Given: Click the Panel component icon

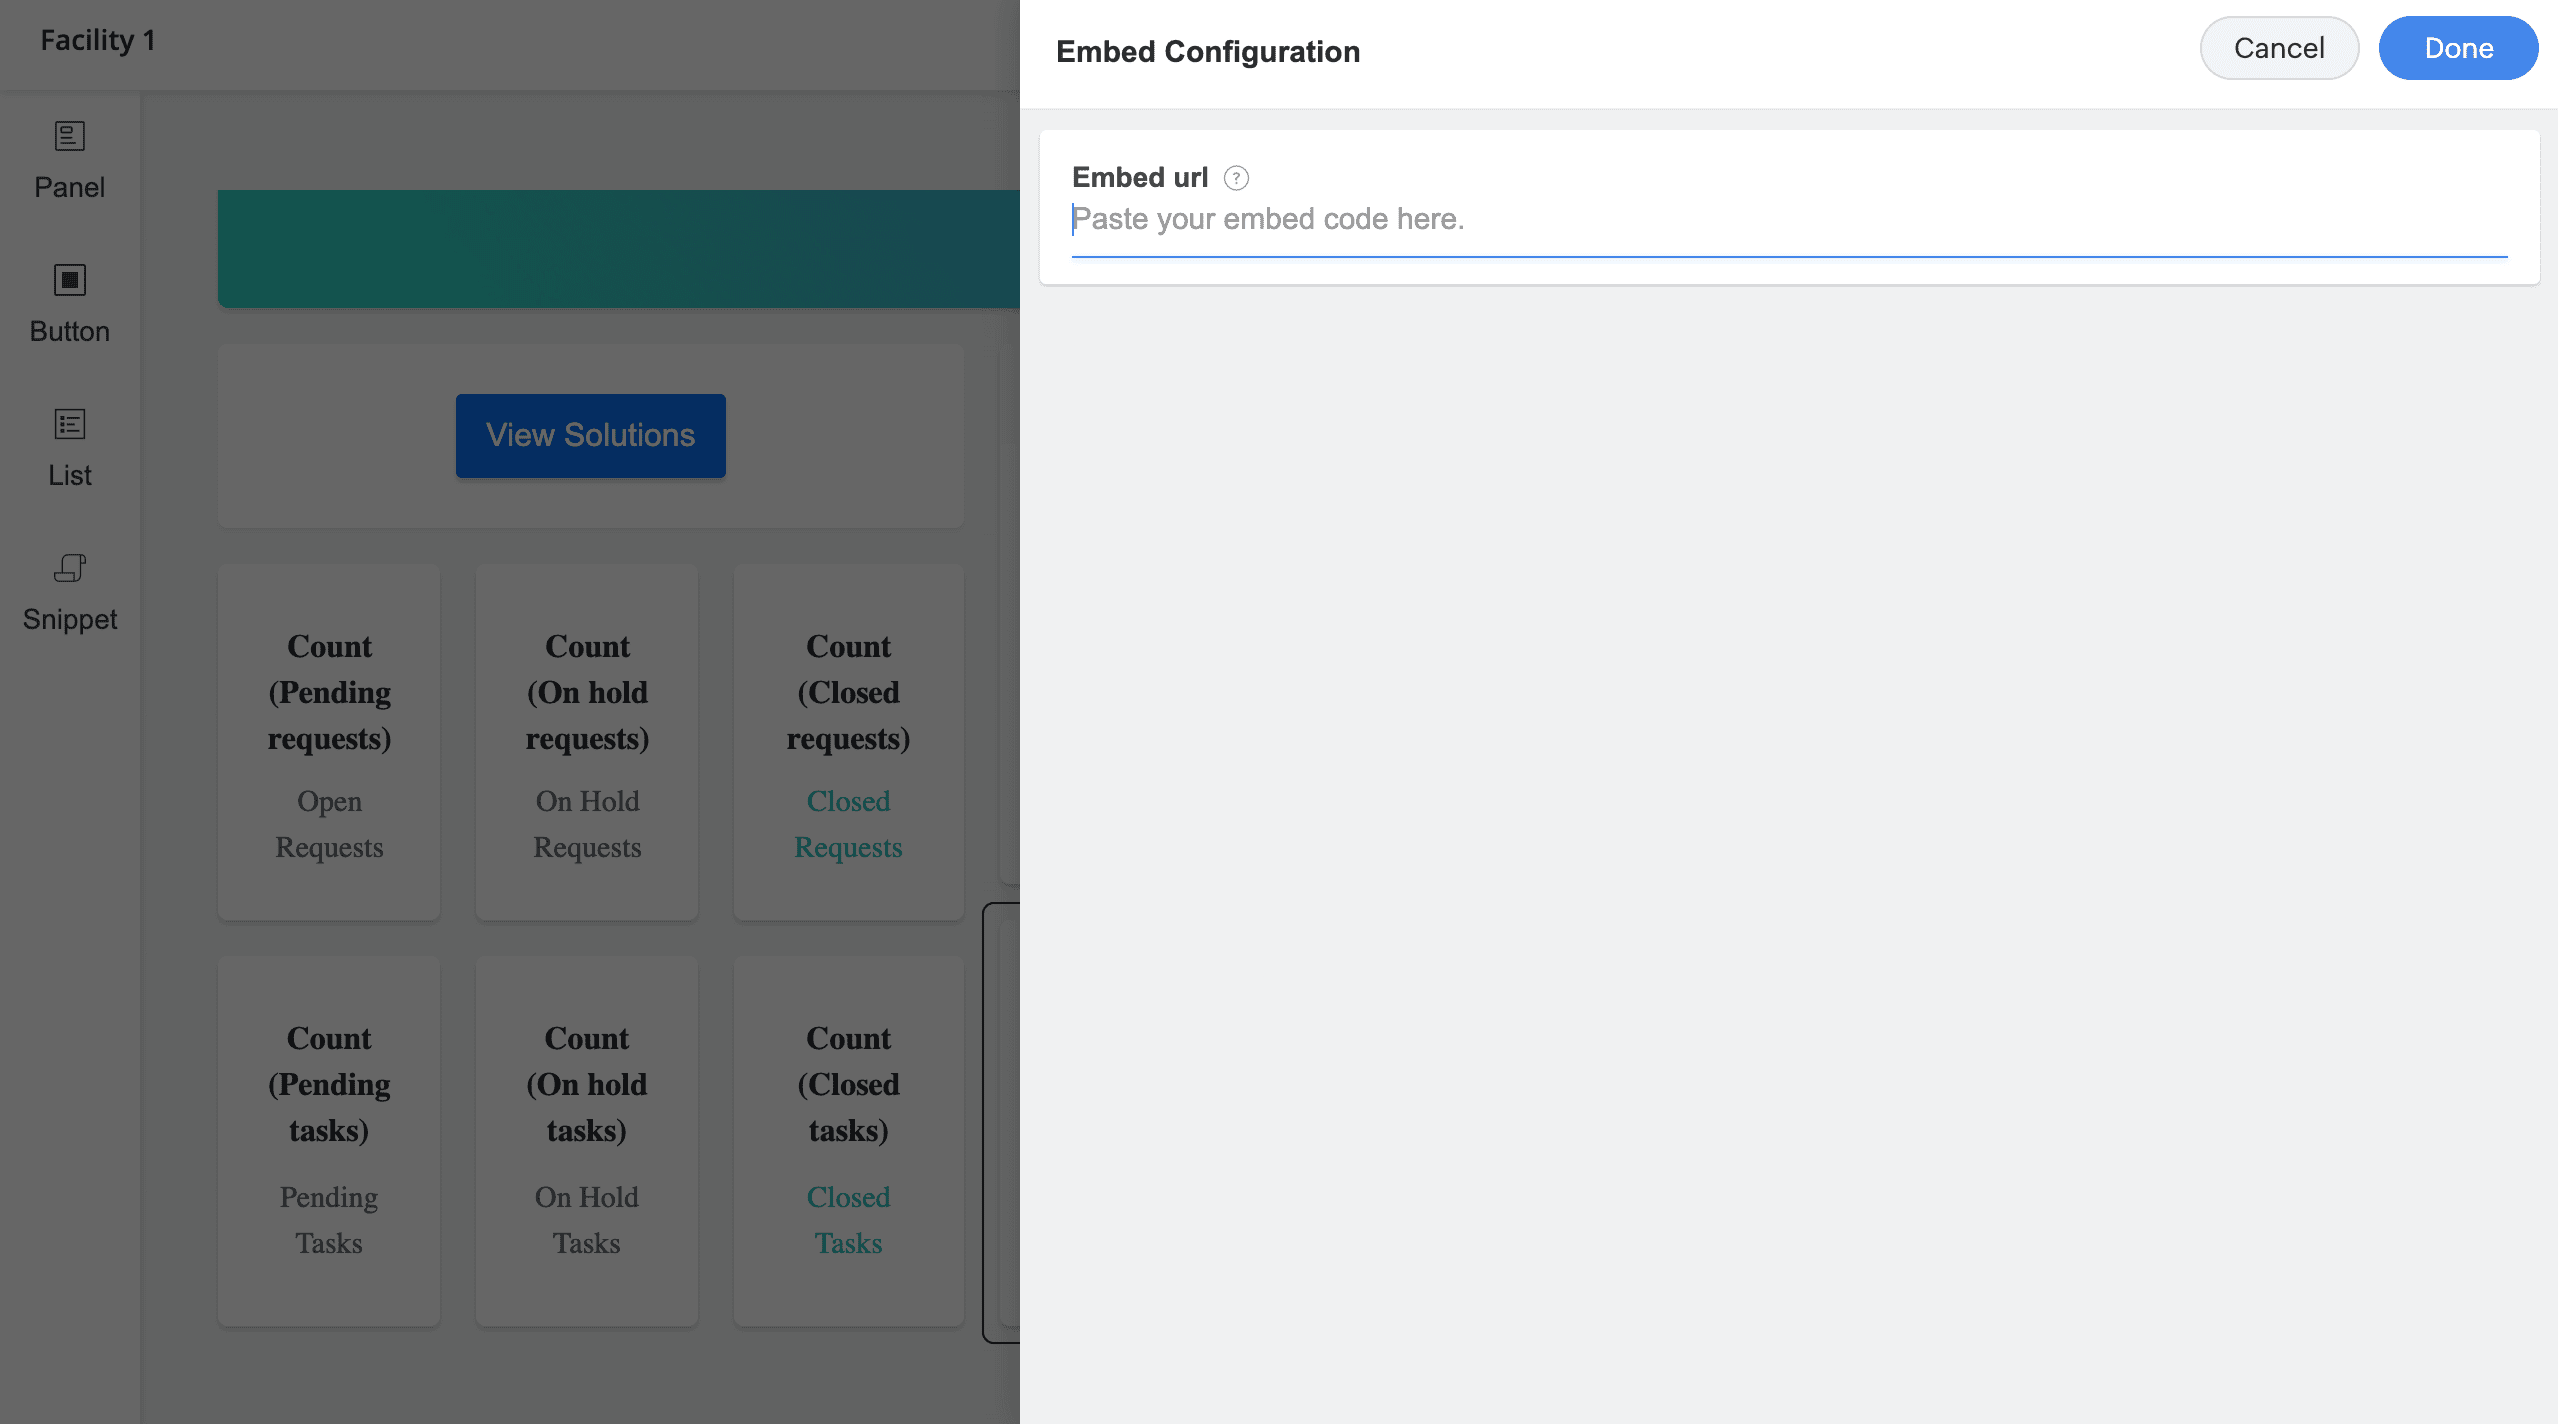Looking at the screenshot, I should [x=69, y=136].
